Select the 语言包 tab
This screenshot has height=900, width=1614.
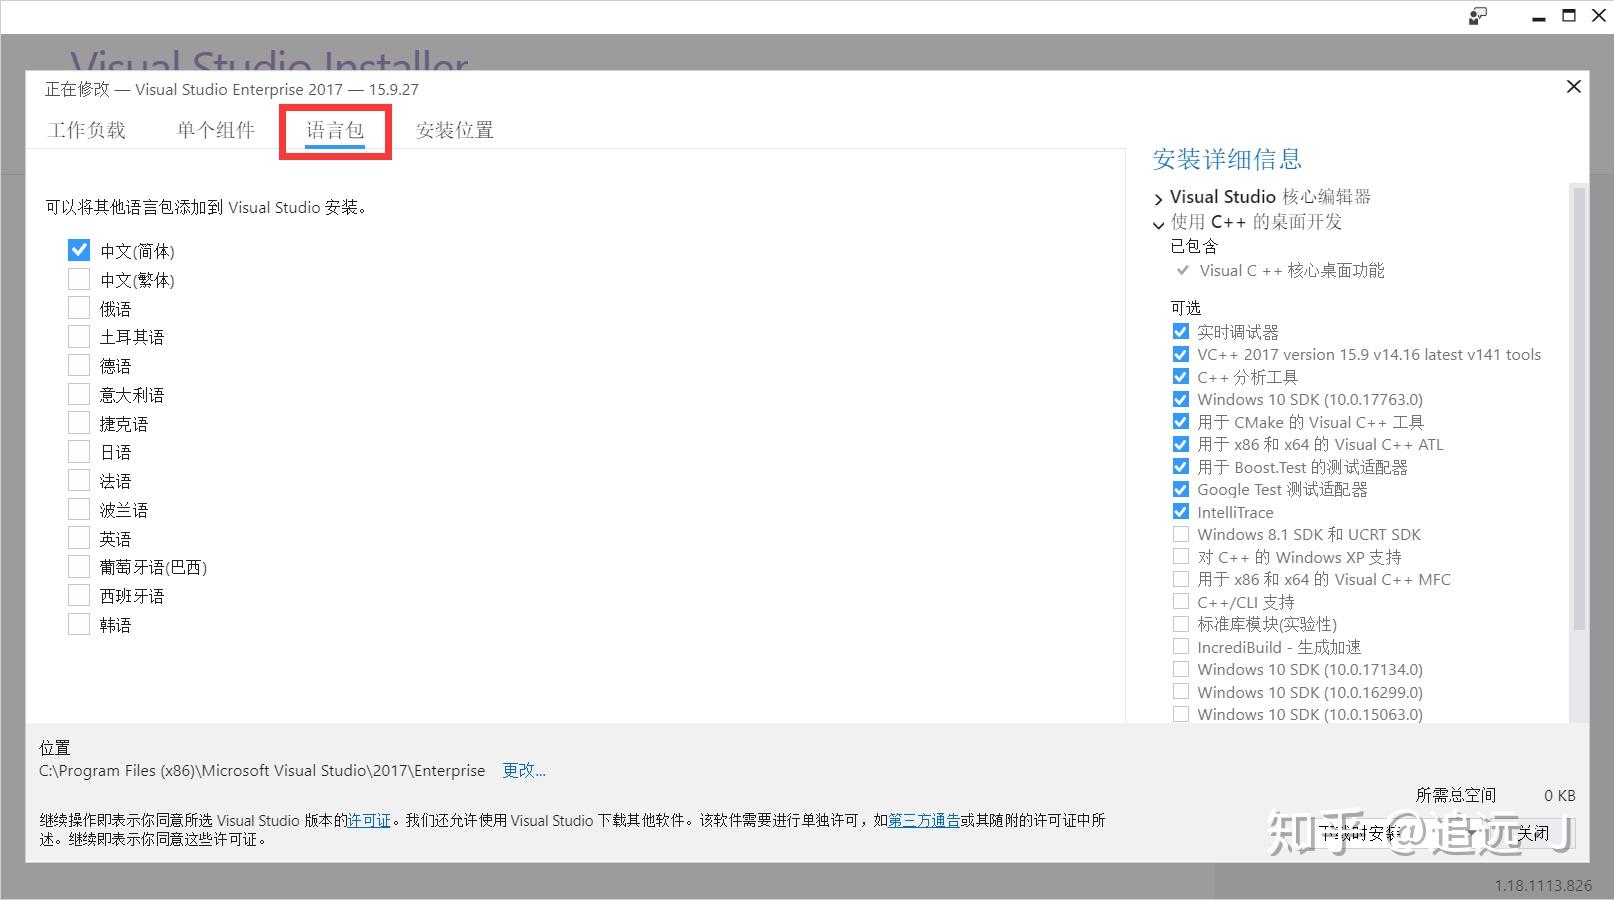coord(335,130)
